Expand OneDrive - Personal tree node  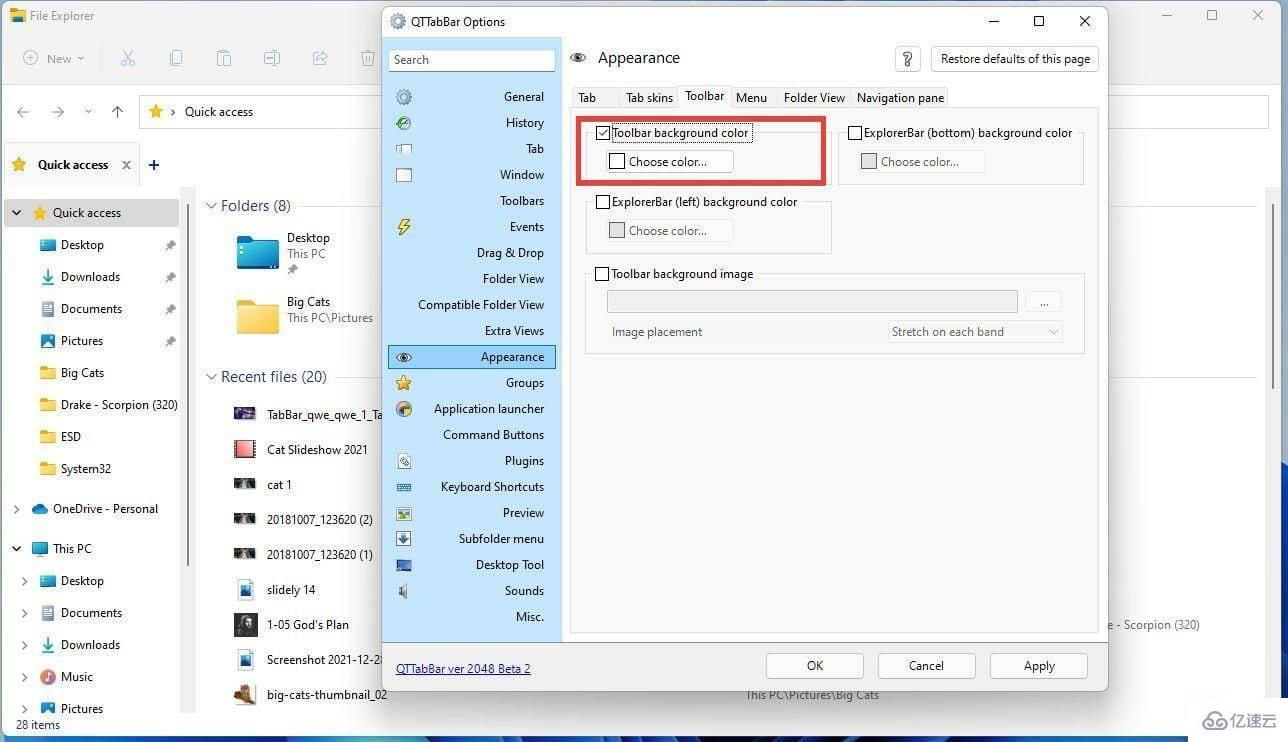click(17, 509)
